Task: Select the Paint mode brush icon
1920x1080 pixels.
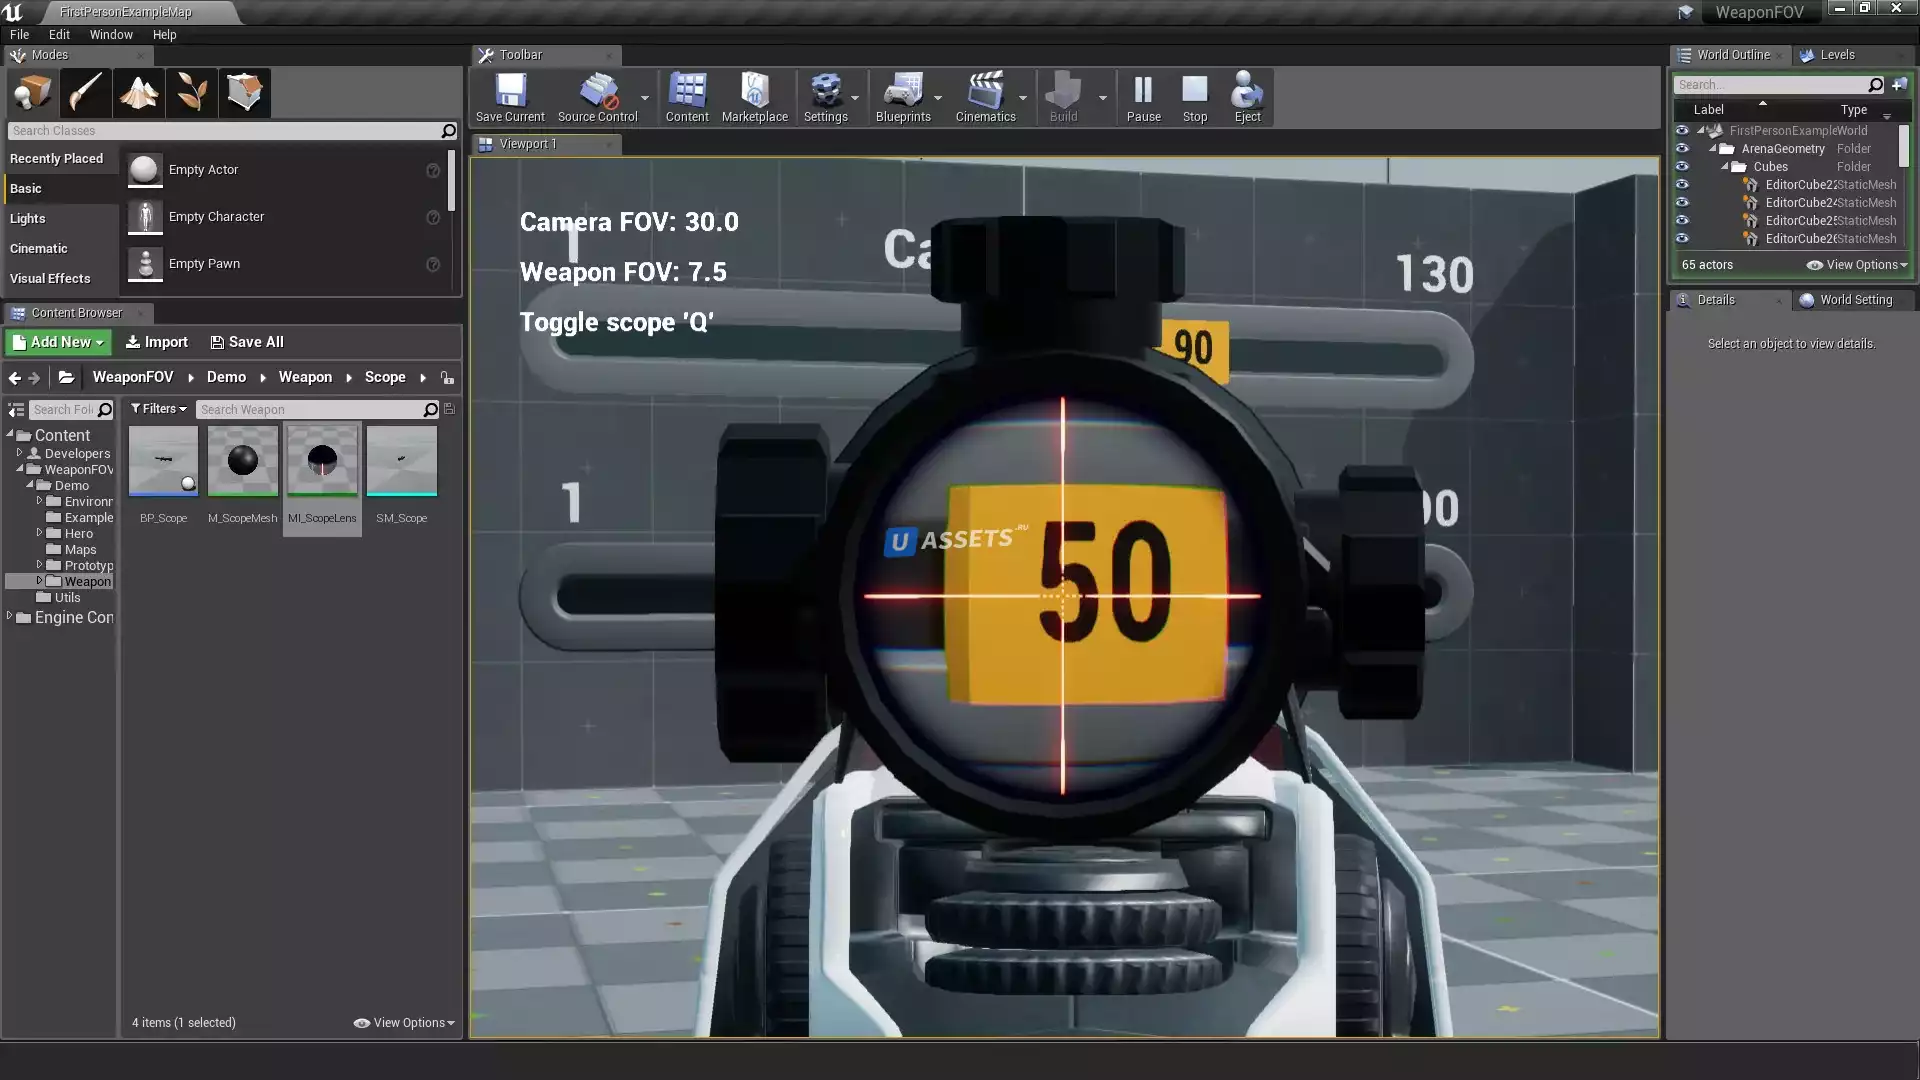Action: click(x=85, y=93)
